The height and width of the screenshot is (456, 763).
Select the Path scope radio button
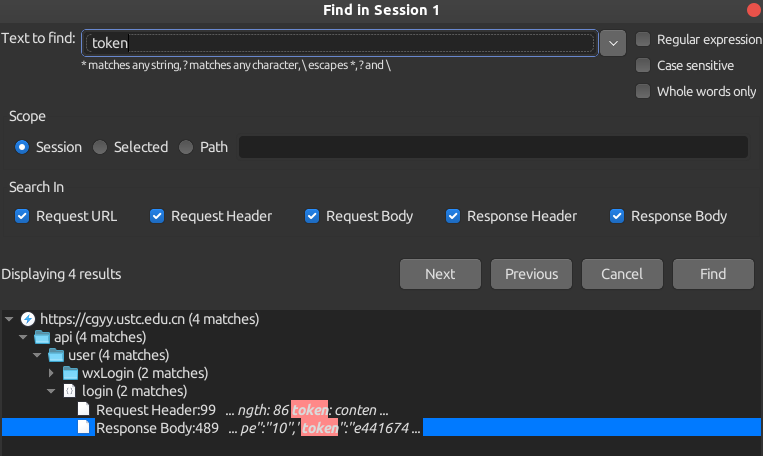(186, 147)
